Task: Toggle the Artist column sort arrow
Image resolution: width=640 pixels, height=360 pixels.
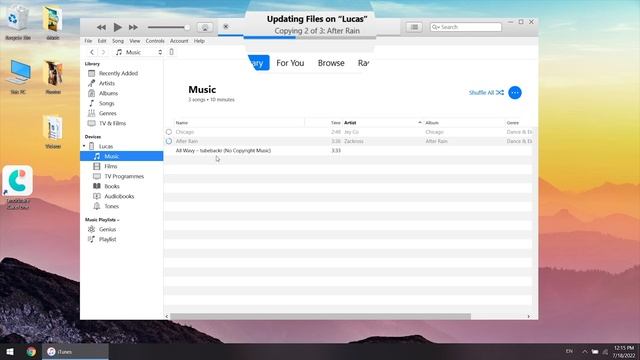Action: (x=420, y=122)
